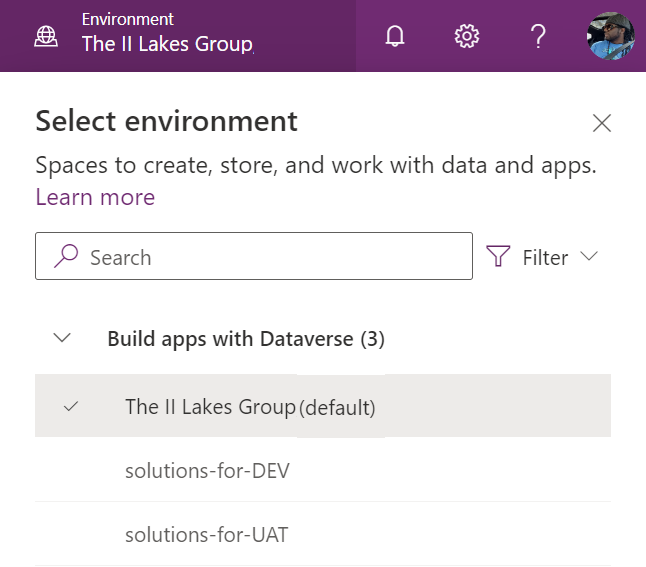Viewport: 646px width, 567px height.
Task: Click the Build apps with Dataverse (3) heading
Action: [x=246, y=339]
